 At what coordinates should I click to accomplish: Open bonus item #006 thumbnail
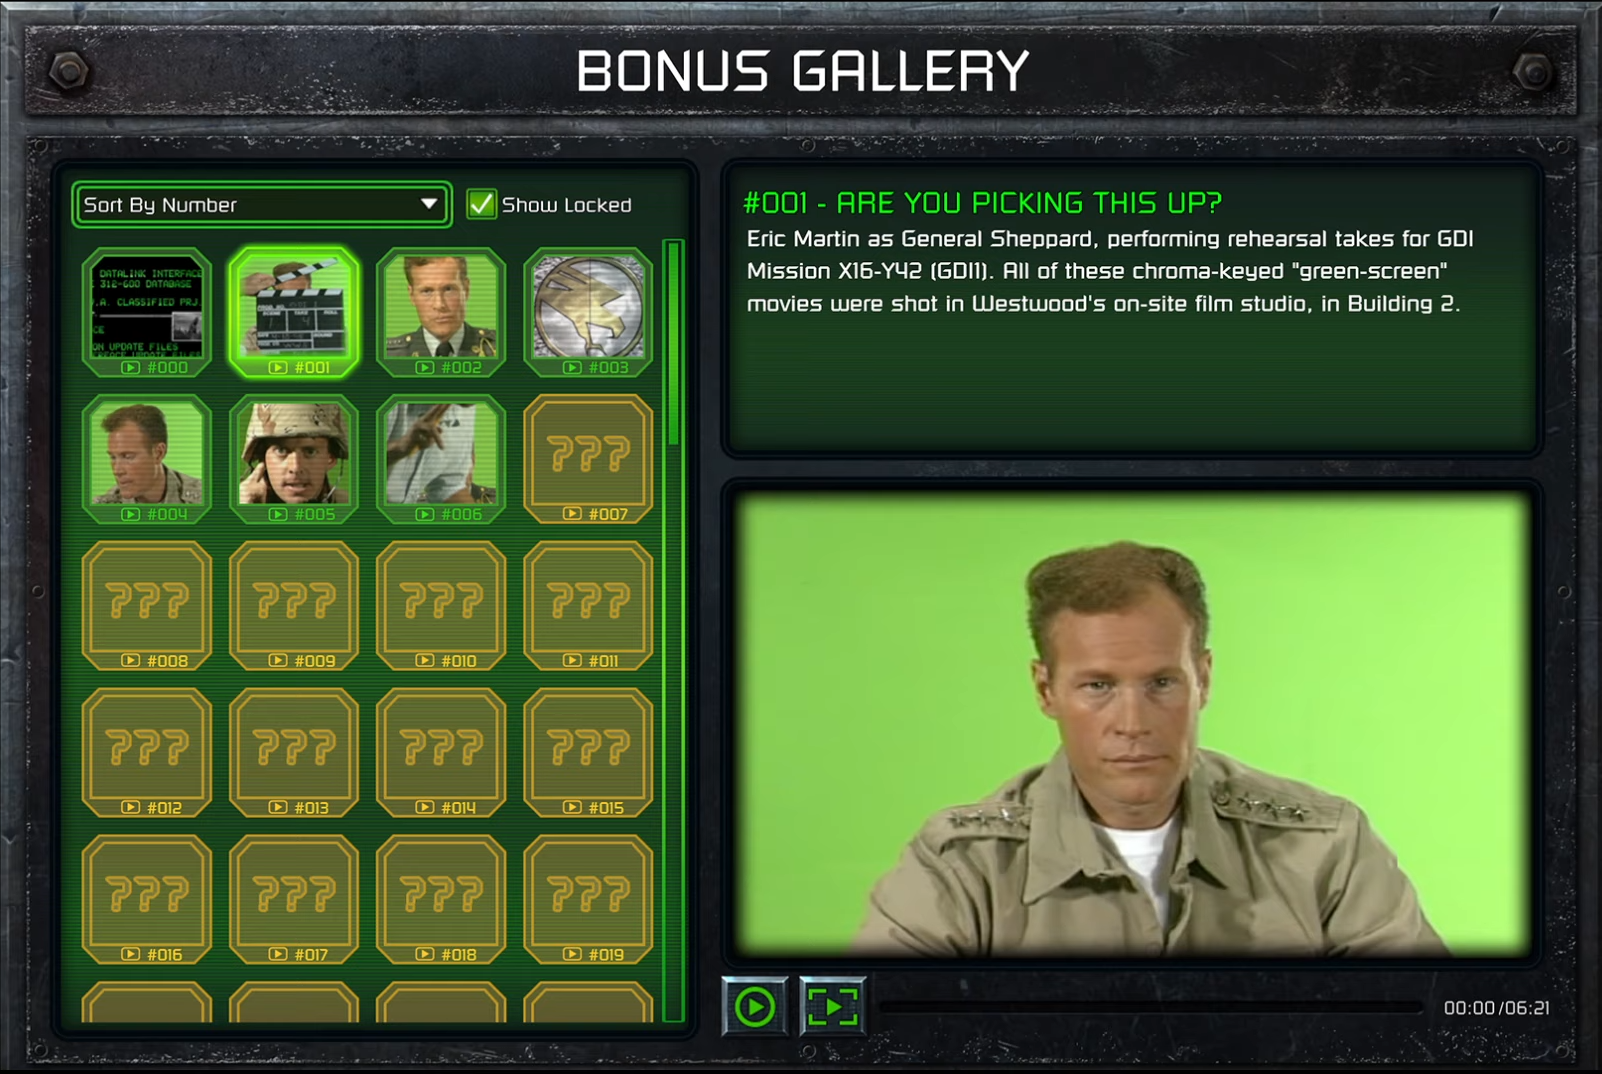pyautogui.click(x=441, y=460)
